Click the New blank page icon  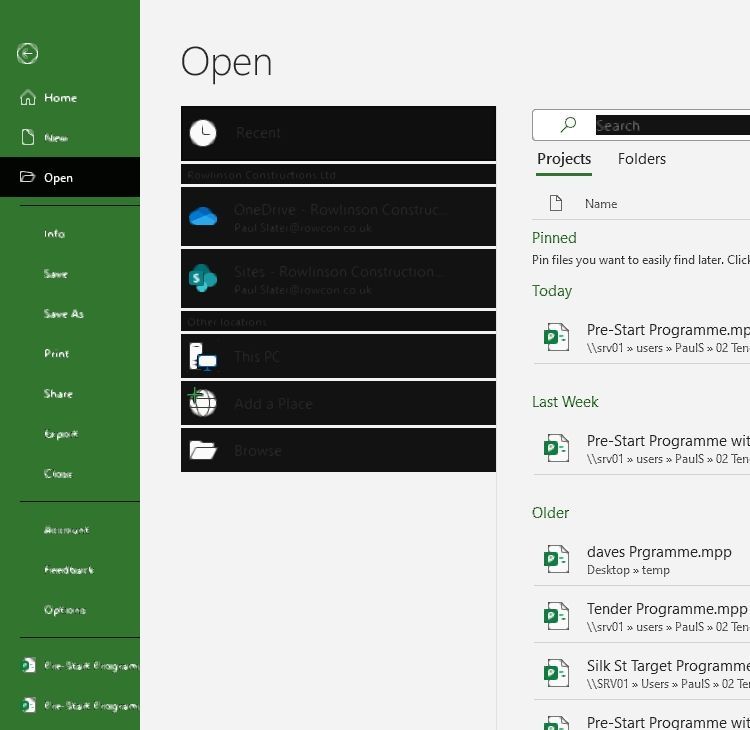click(28, 137)
